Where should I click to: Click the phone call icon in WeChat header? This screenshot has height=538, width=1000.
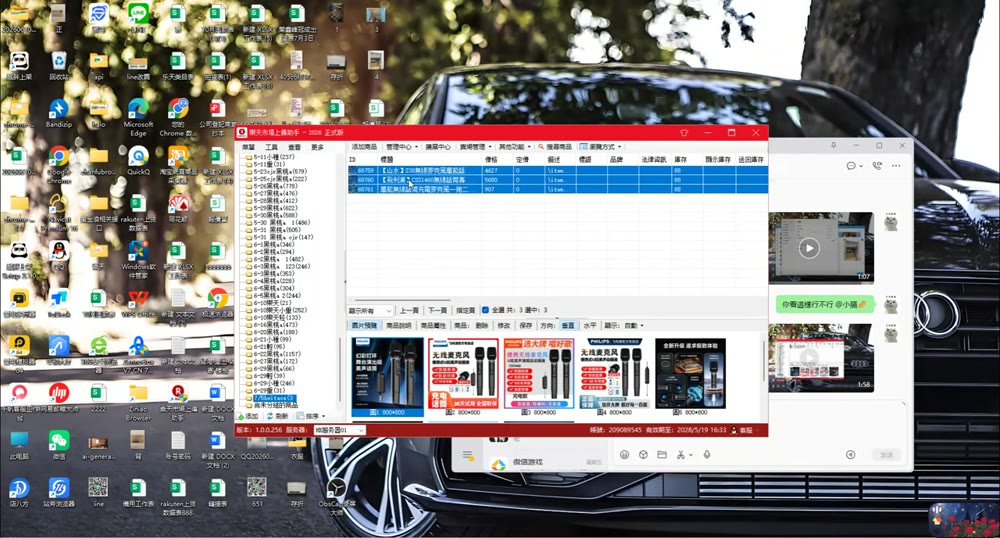pos(877,166)
